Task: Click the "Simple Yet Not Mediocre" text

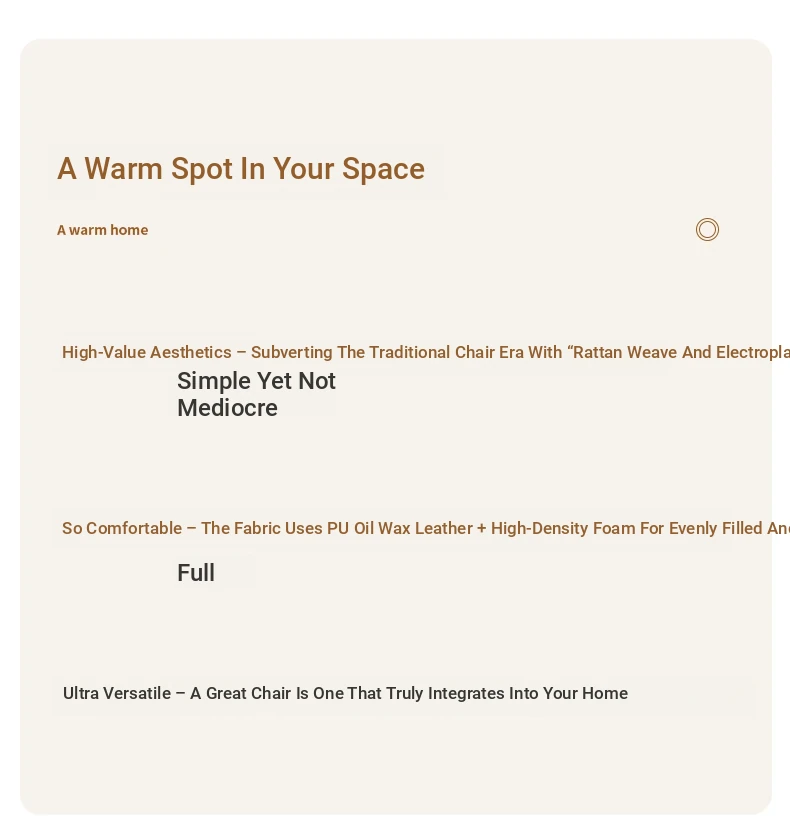Action: [x=256, y=394]
